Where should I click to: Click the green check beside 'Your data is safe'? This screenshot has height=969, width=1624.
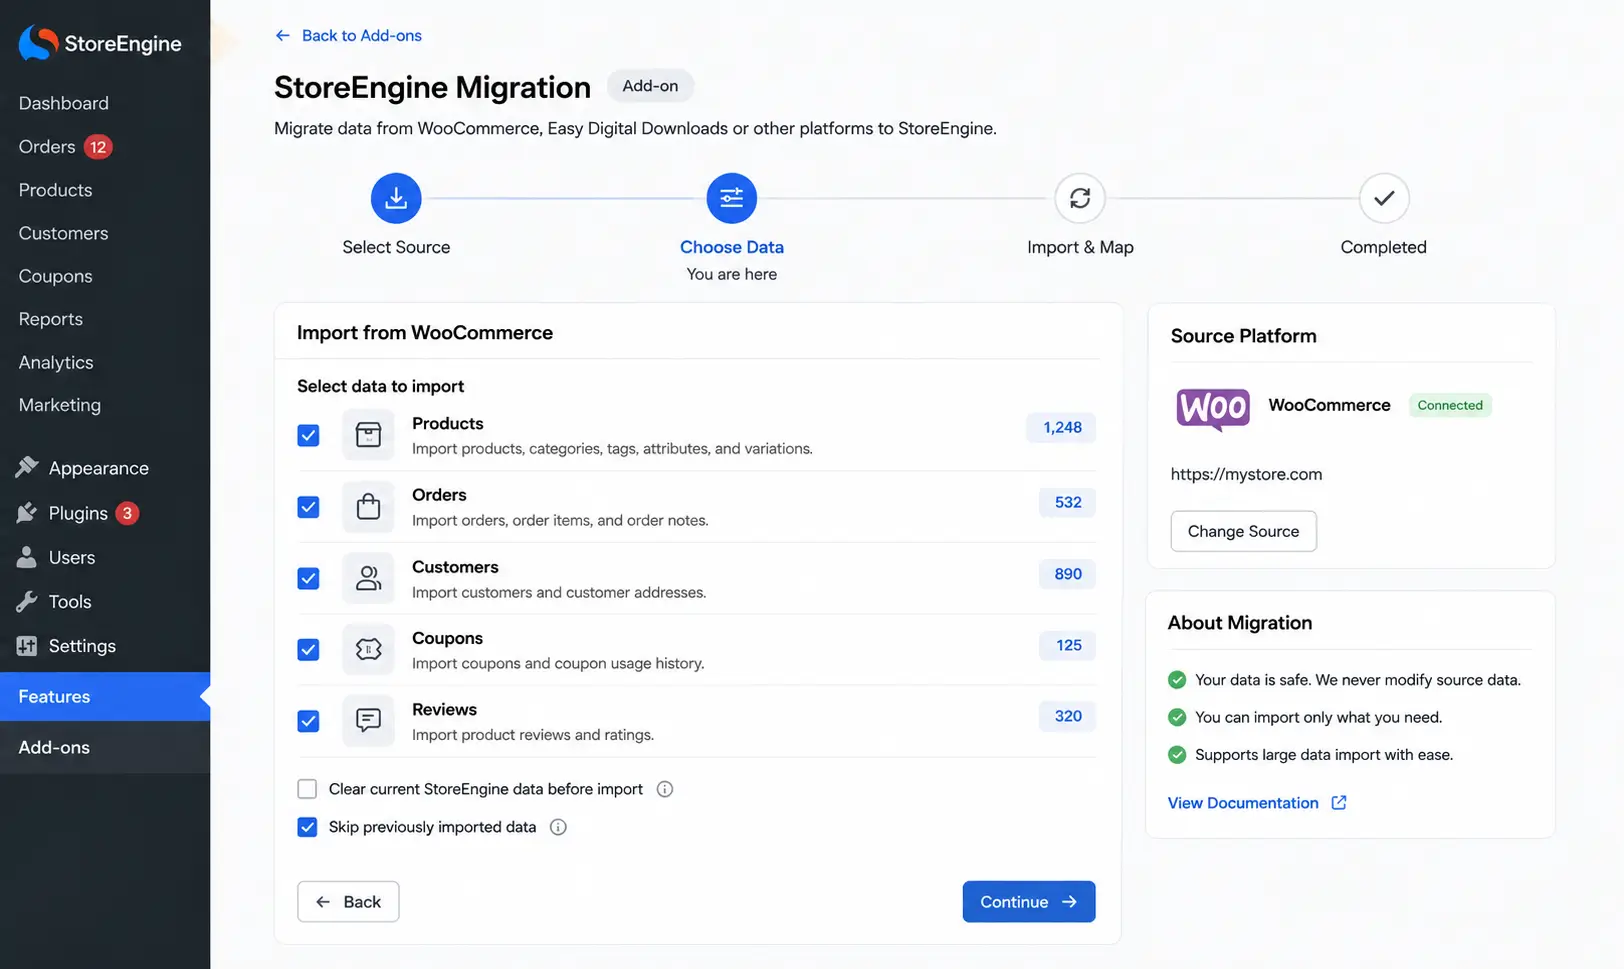point(1177,680)
